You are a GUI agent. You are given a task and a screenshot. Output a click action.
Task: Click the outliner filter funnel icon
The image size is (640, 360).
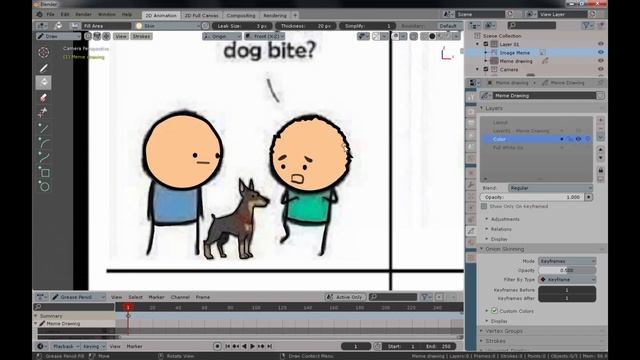[587, 26]
